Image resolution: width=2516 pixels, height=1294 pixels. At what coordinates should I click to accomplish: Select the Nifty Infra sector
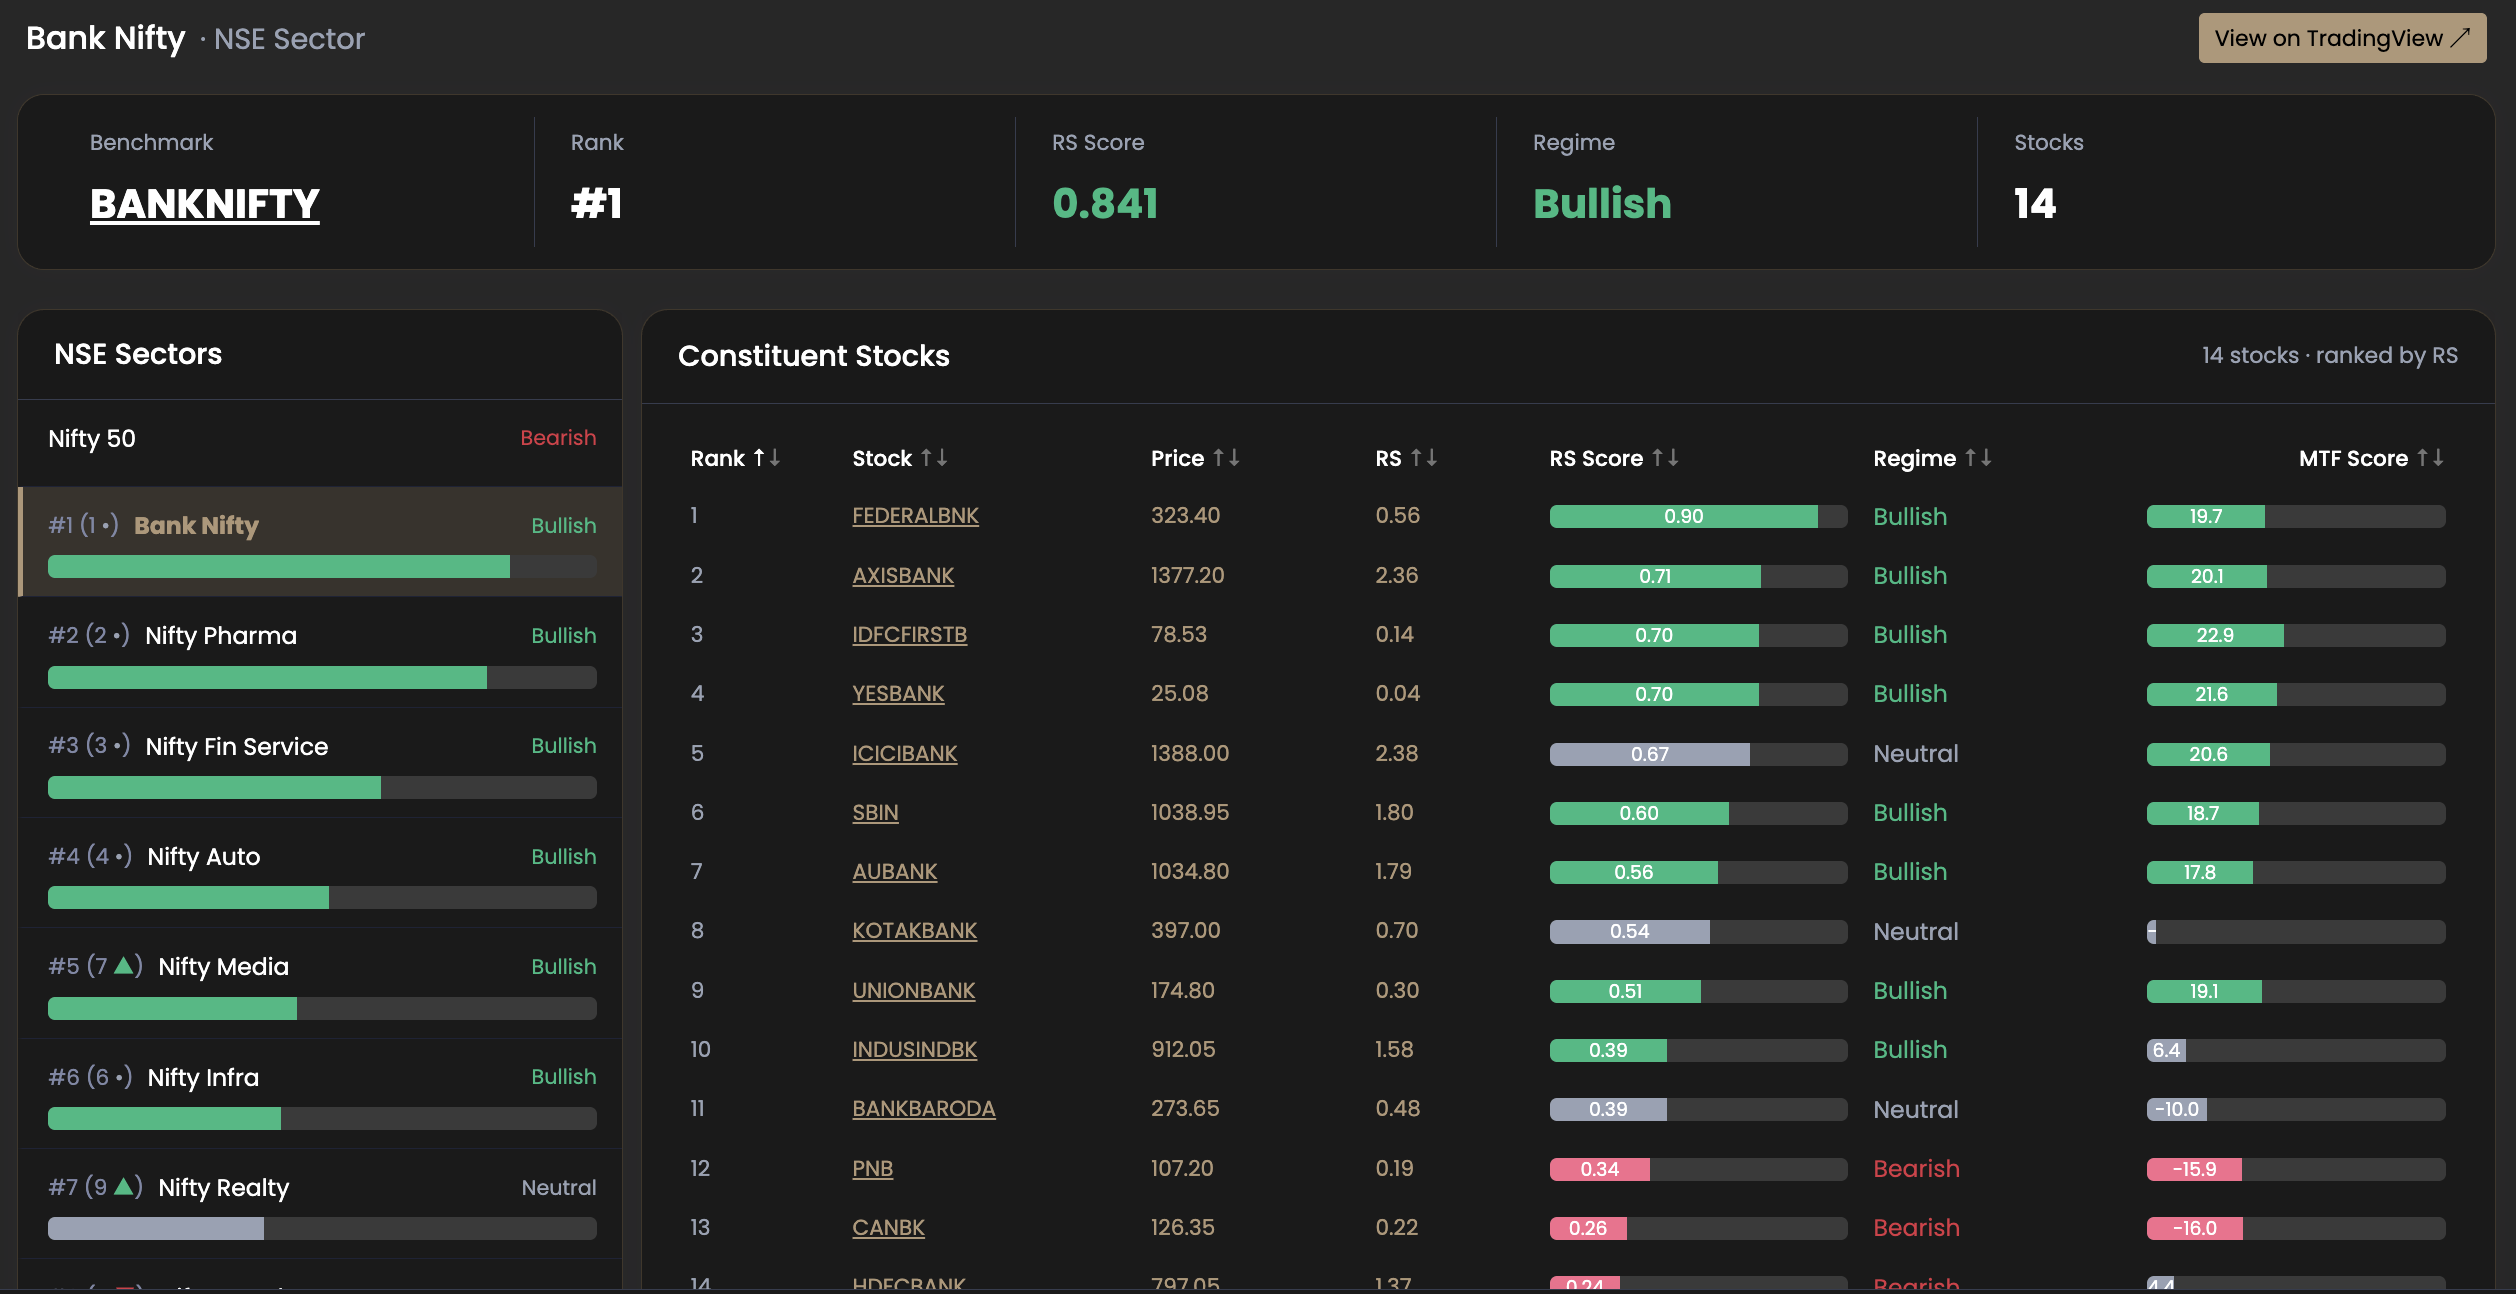(321, 1093)
